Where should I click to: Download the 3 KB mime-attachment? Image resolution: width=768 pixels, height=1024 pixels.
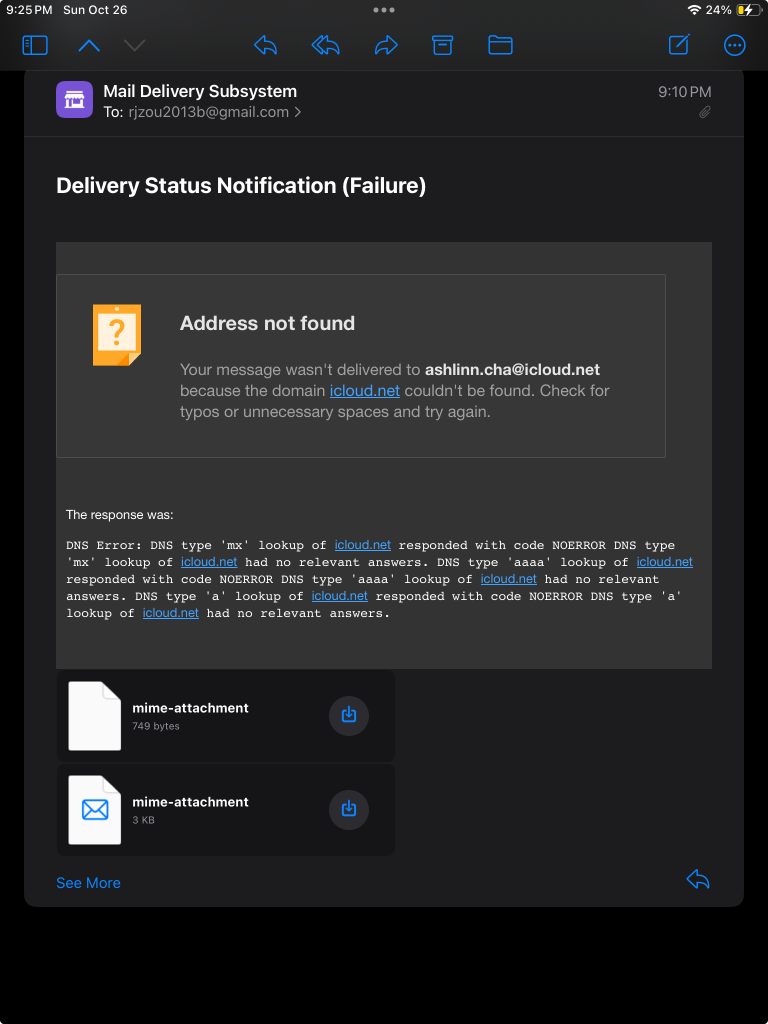pyautogui.click(x=349, y=809)
